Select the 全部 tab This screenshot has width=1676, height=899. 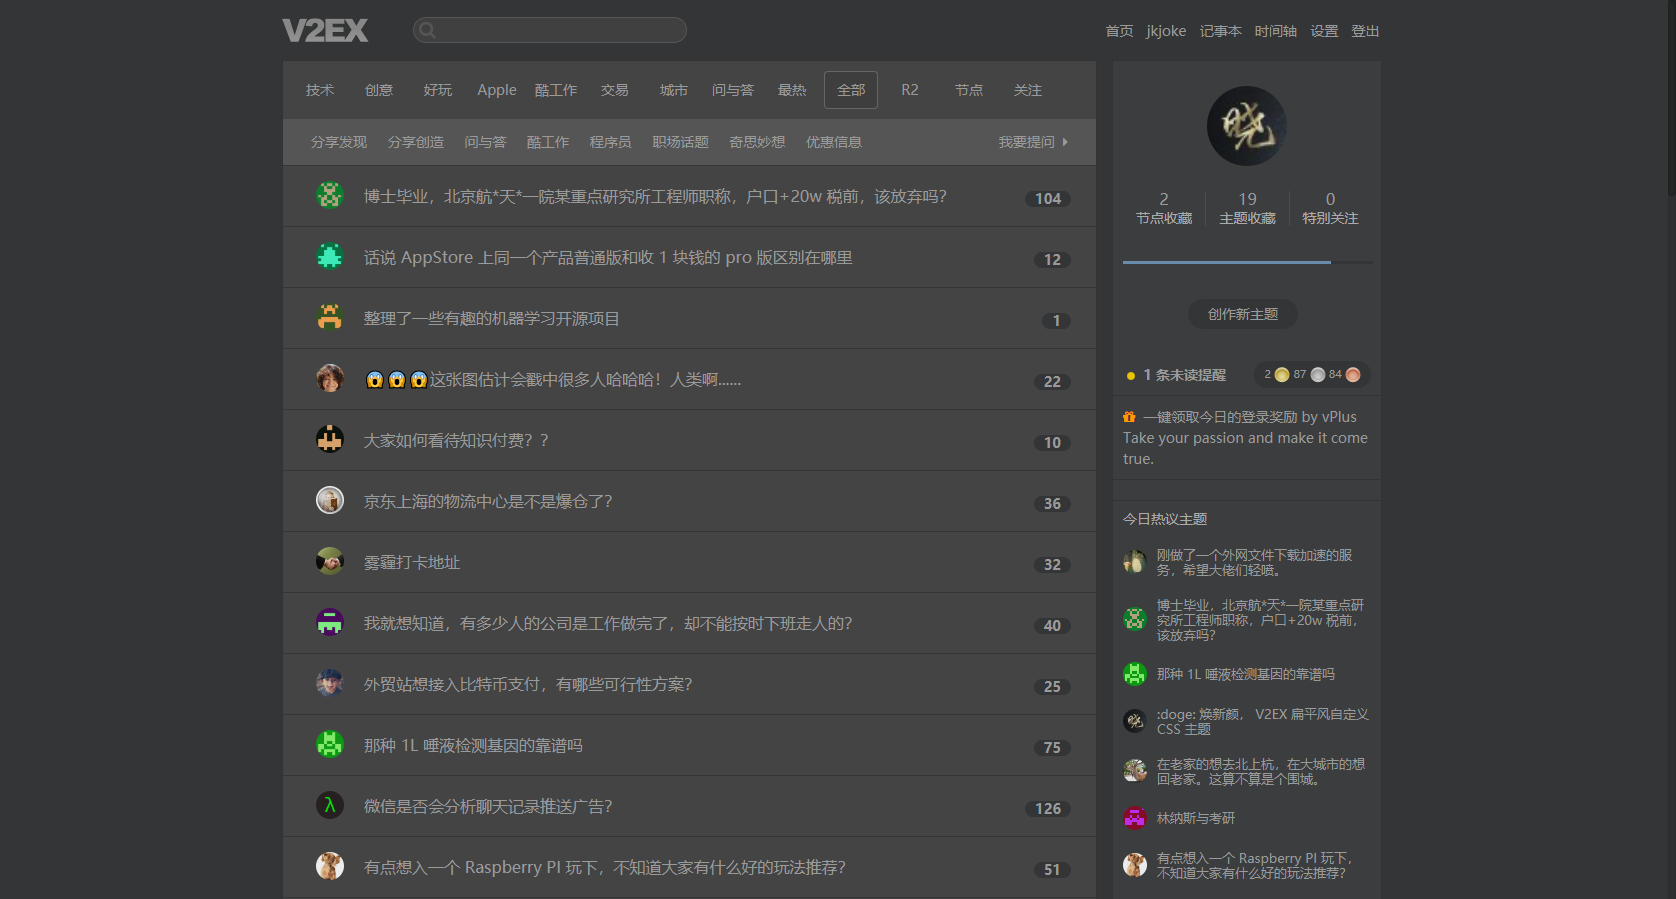pos(851,90)
